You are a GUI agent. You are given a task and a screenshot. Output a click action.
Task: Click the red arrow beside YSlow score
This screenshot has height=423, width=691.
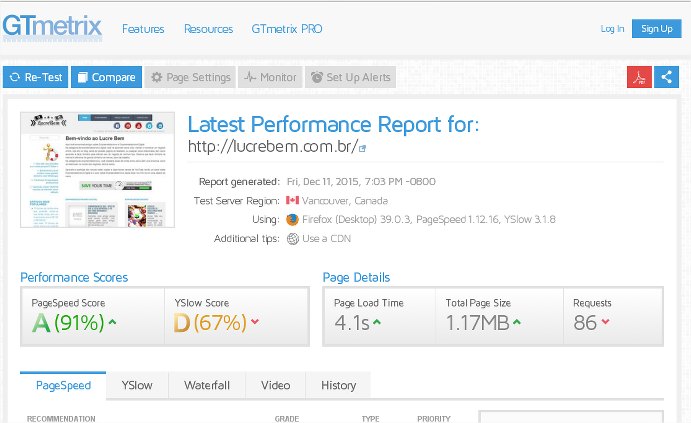tap(255, 322)
